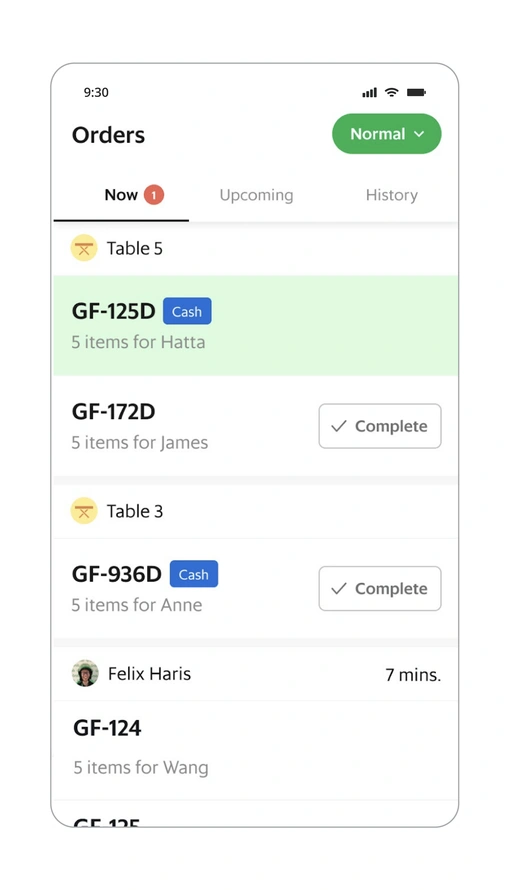Viewport: 509px width, 890px height.
Task: Click the Table 5 picnic table icon
Action: (84, 248)
